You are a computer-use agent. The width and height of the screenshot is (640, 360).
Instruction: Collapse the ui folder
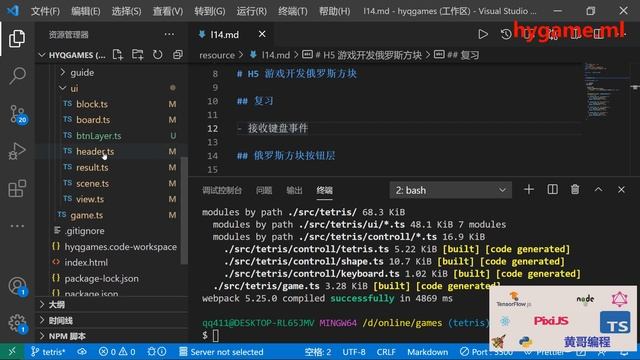coord(74,88)
